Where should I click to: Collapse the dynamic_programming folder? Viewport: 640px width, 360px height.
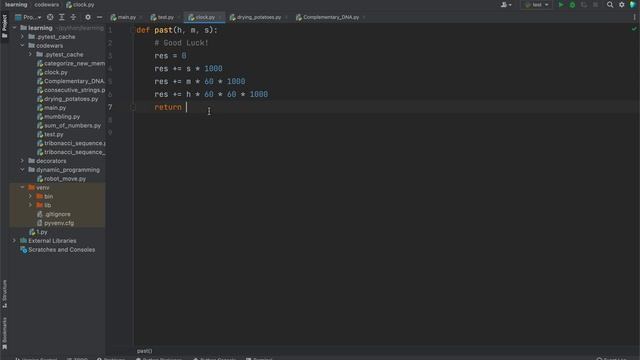22,170
